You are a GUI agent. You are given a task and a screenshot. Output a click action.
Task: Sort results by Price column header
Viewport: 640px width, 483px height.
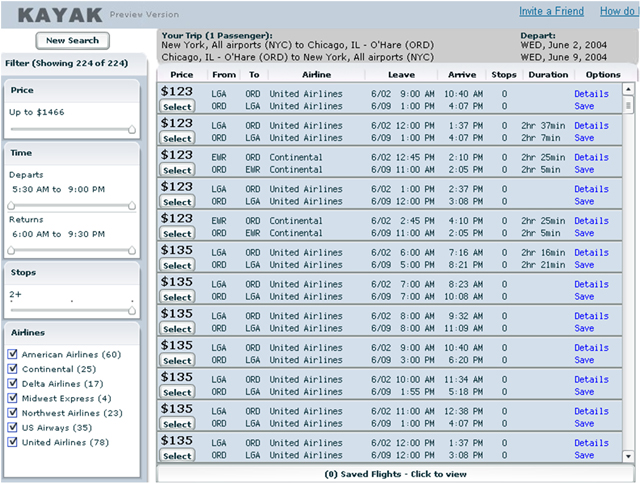pos(182,75)
